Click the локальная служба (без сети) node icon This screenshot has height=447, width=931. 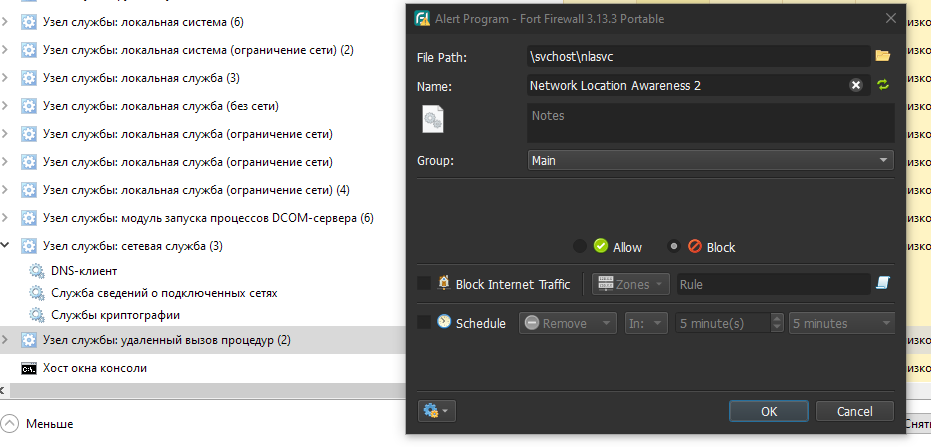click(x=28, y=106)
